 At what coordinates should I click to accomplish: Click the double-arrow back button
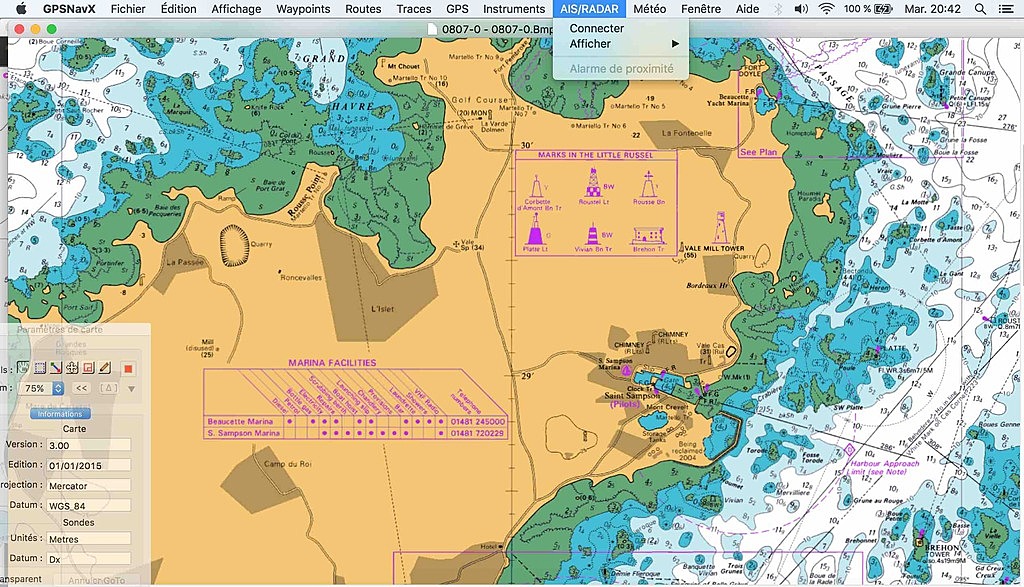coord(81,388)
